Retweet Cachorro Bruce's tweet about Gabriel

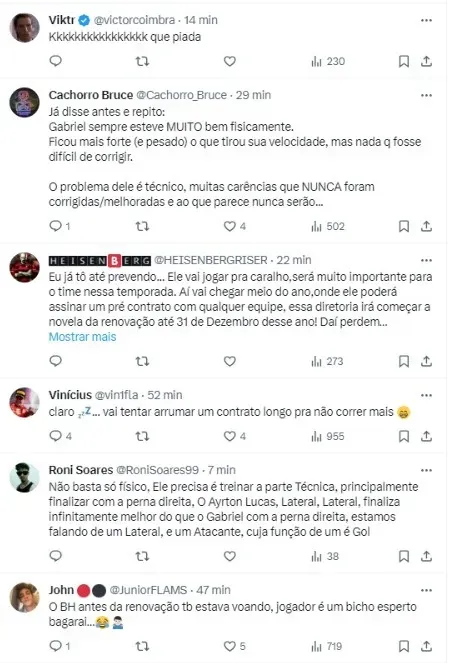click(142, 226)
